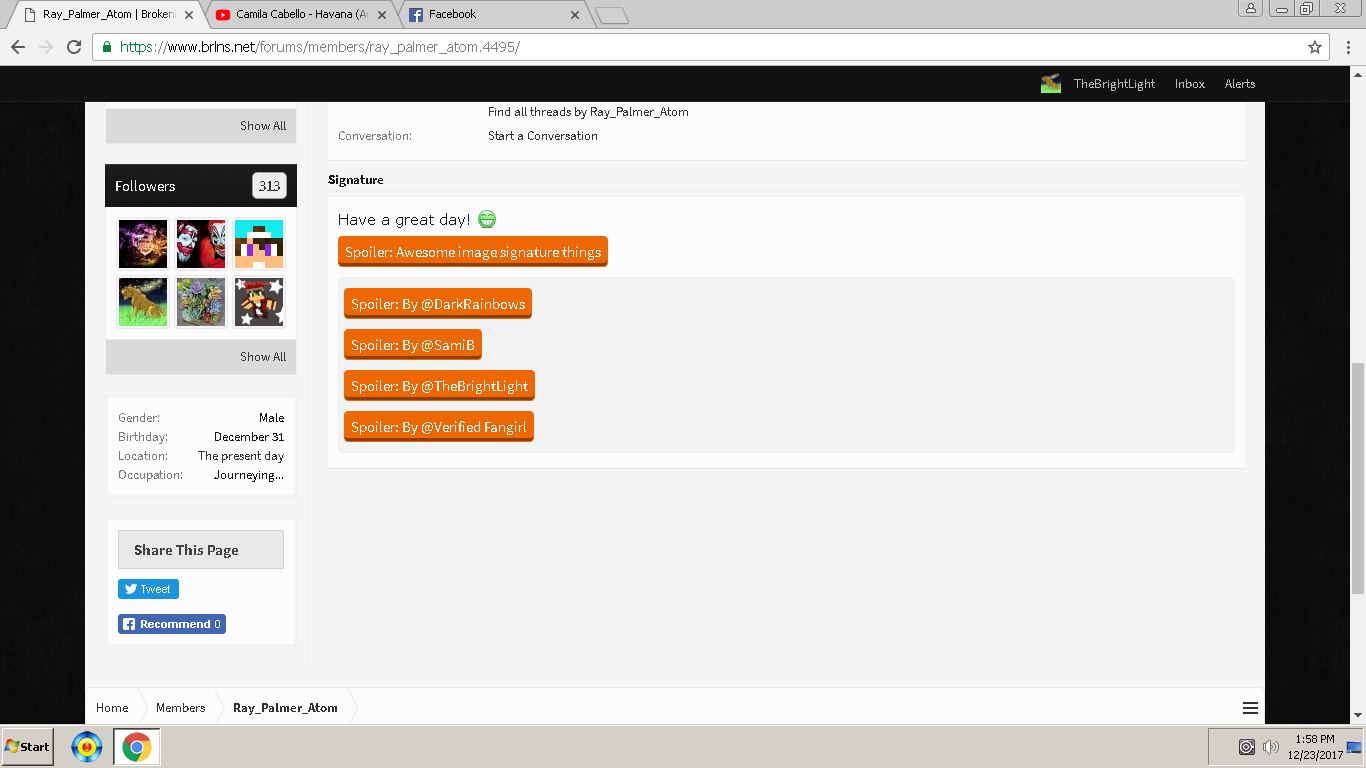This screenshot has height=768, width=1366.
Task: Click the Tweet share button
Action: click(148, 589)
